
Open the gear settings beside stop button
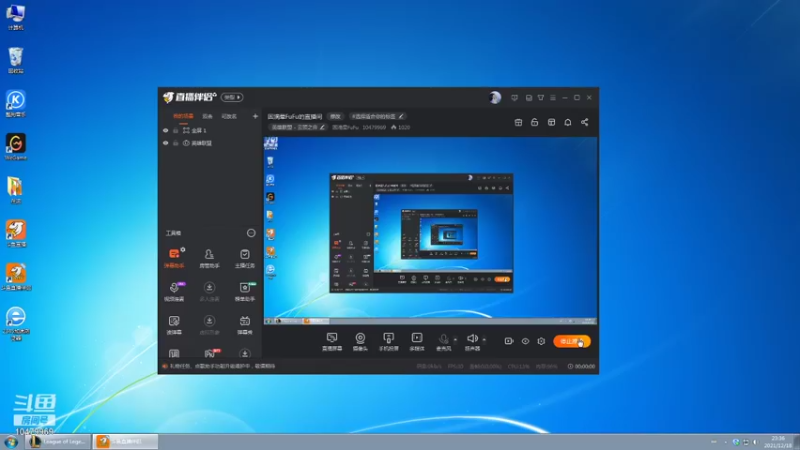click(541, 341)
